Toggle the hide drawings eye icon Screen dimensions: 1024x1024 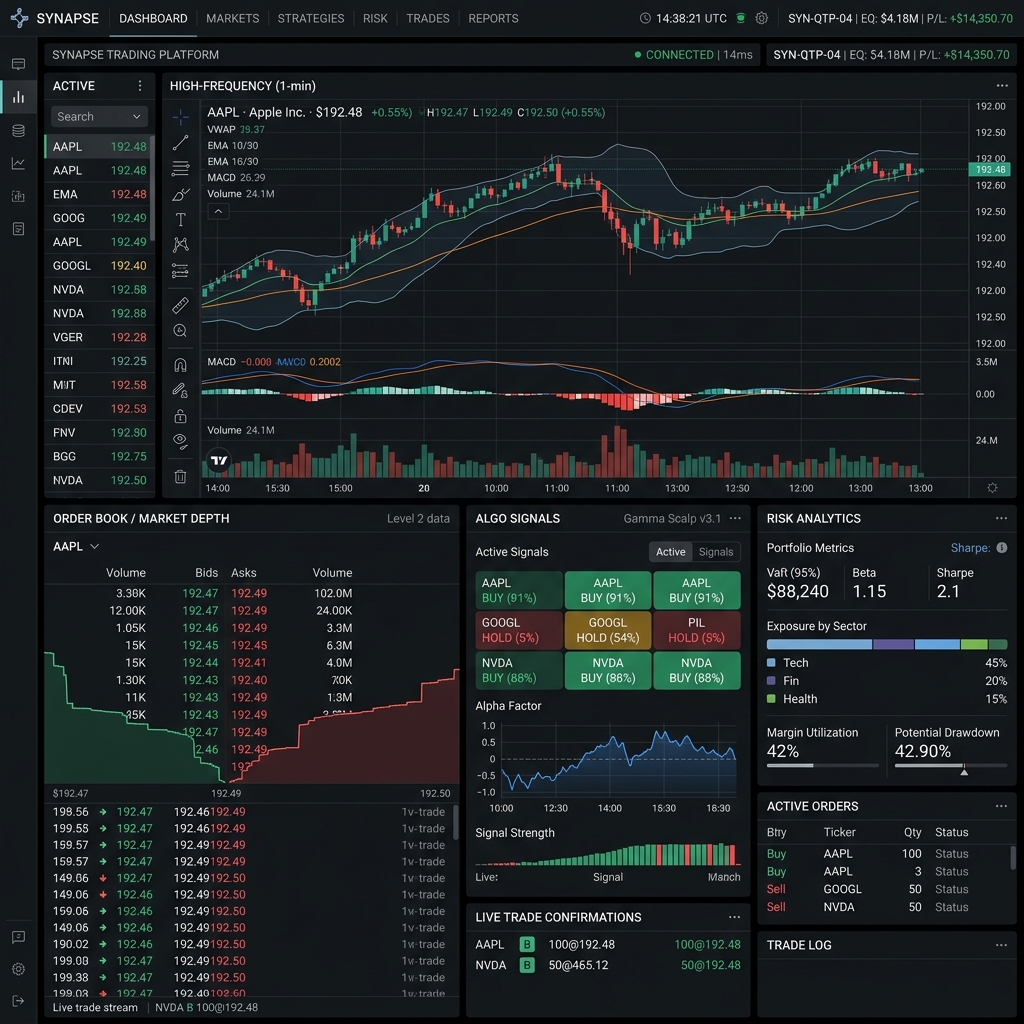(x=180, y=441)
